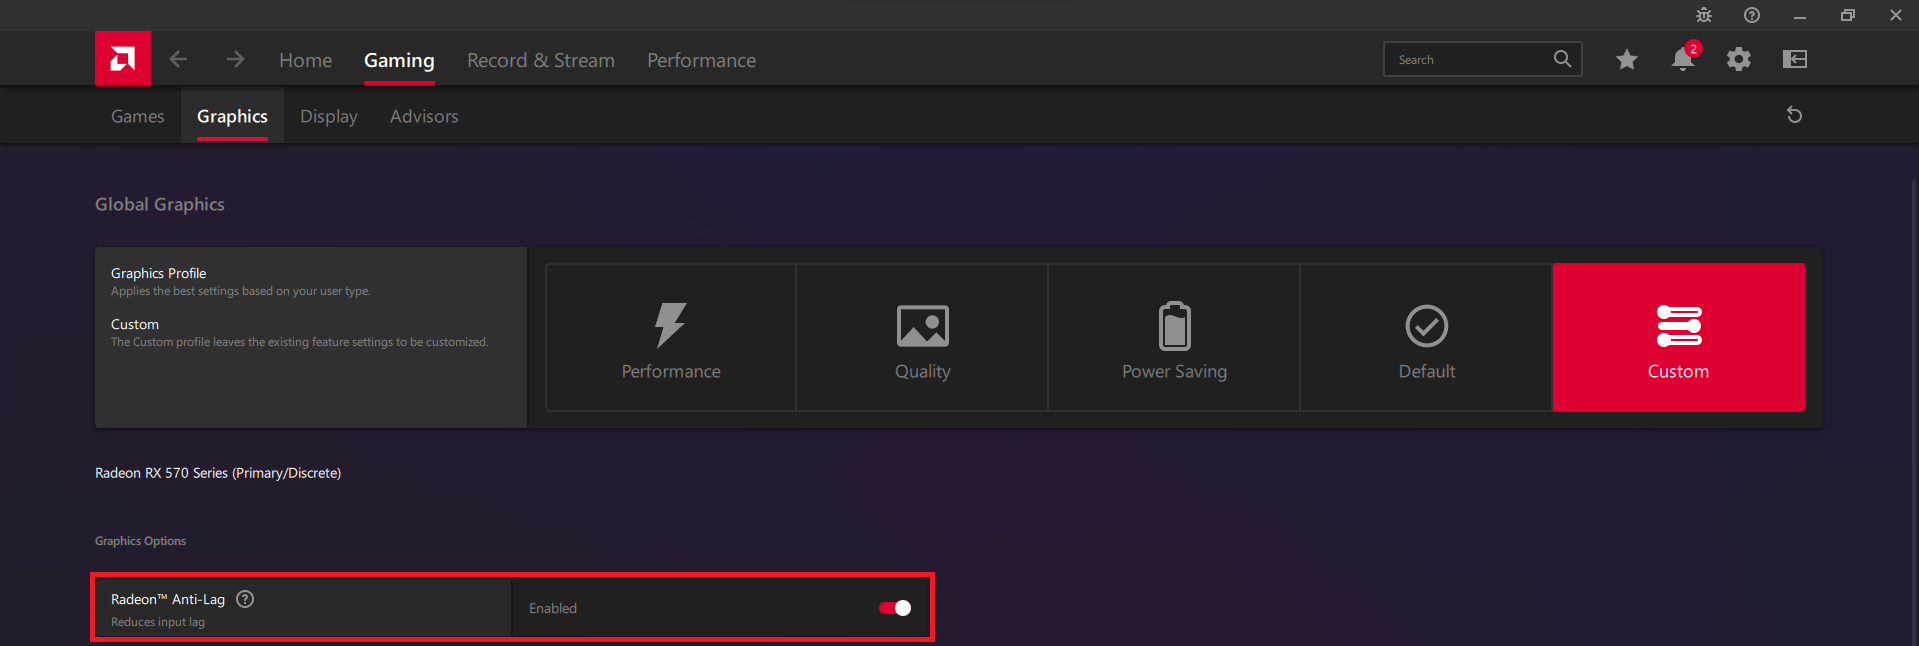Viewport: 1919px width, 646px height.
Task: Open the Games sub-tab
Action: [138, 116]
